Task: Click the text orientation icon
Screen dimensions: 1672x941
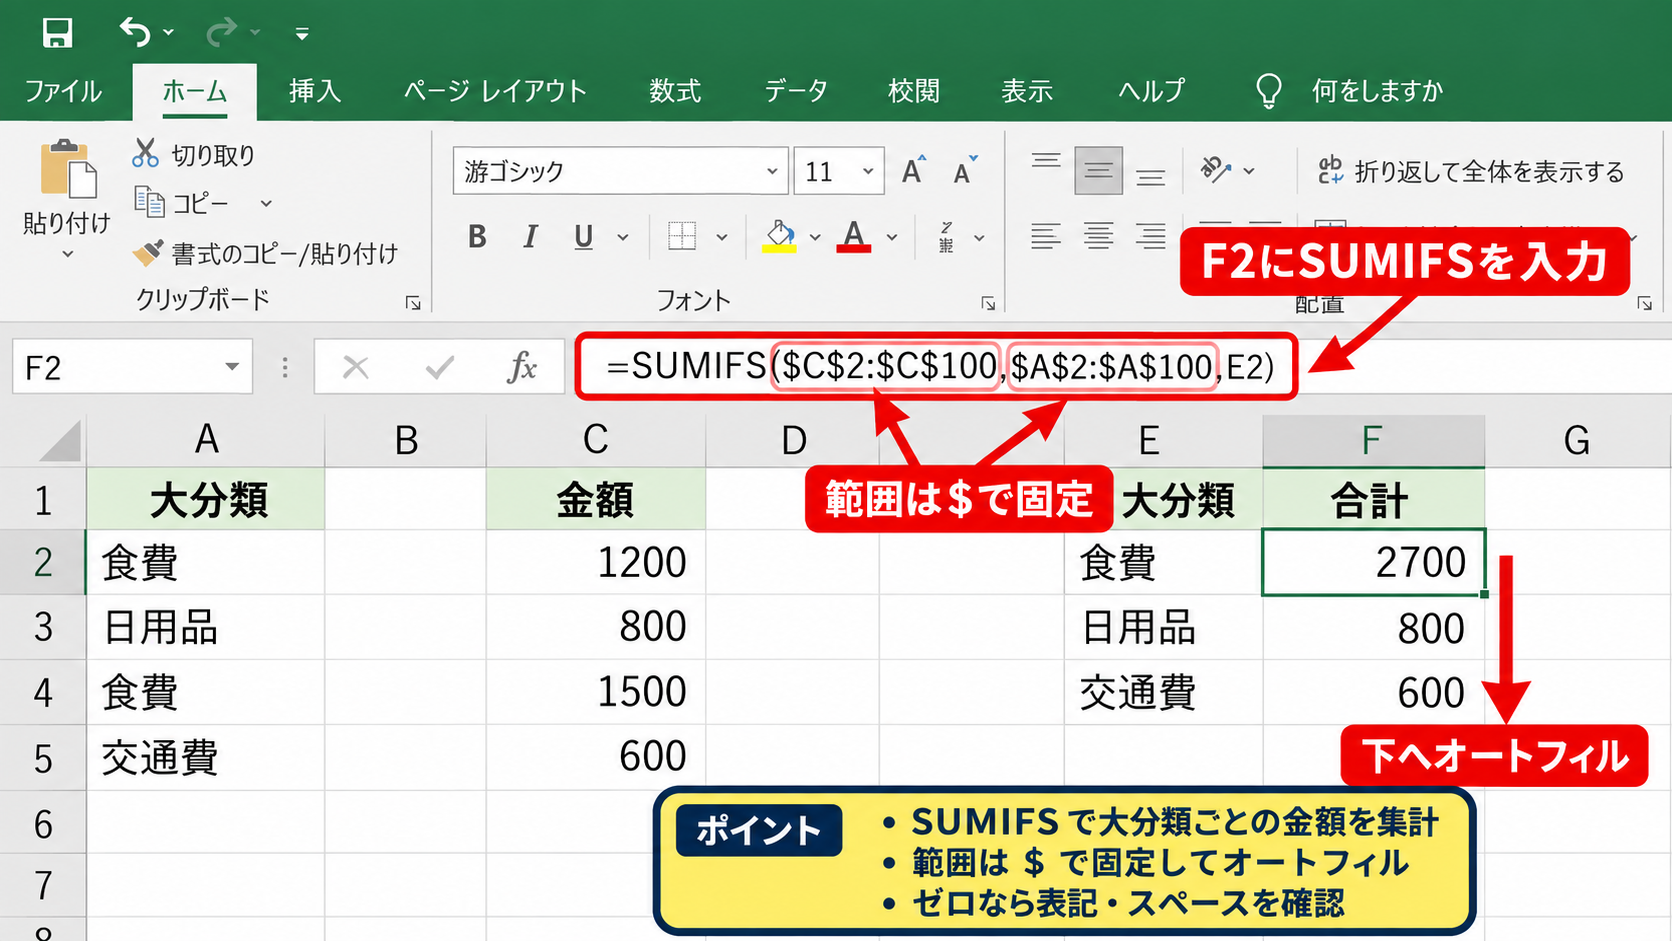Action: point(1216,170)
